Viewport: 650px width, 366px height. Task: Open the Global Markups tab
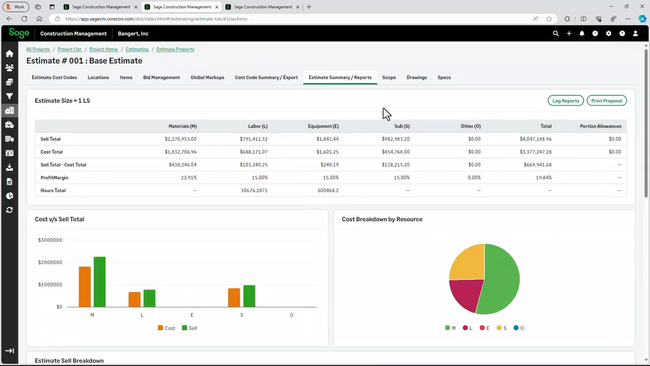pos(207,78)
